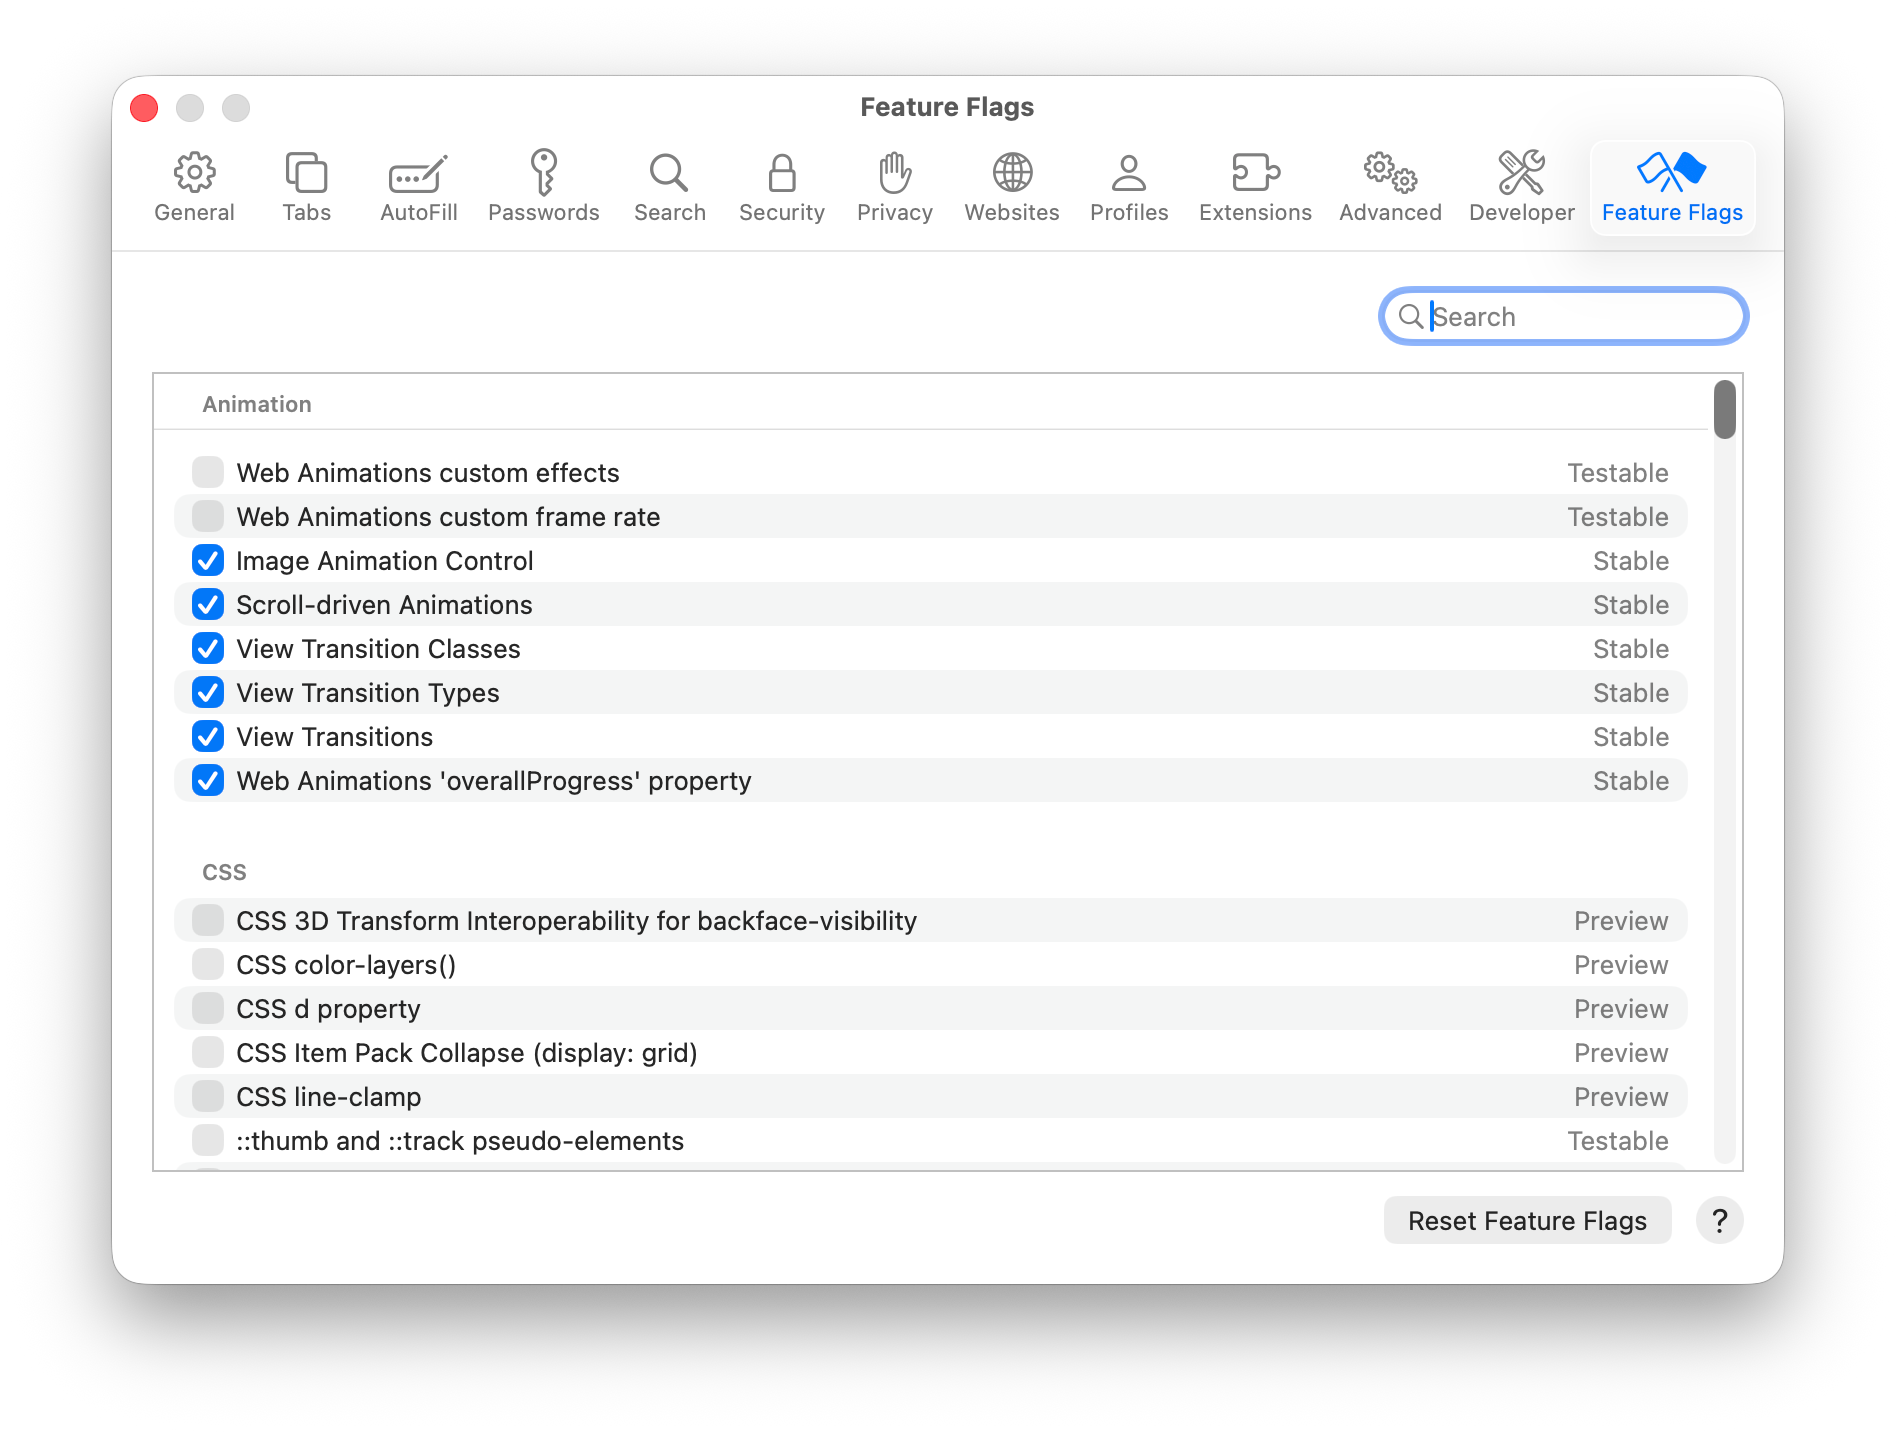Uncheck View Transition Classes

[208, 648]
